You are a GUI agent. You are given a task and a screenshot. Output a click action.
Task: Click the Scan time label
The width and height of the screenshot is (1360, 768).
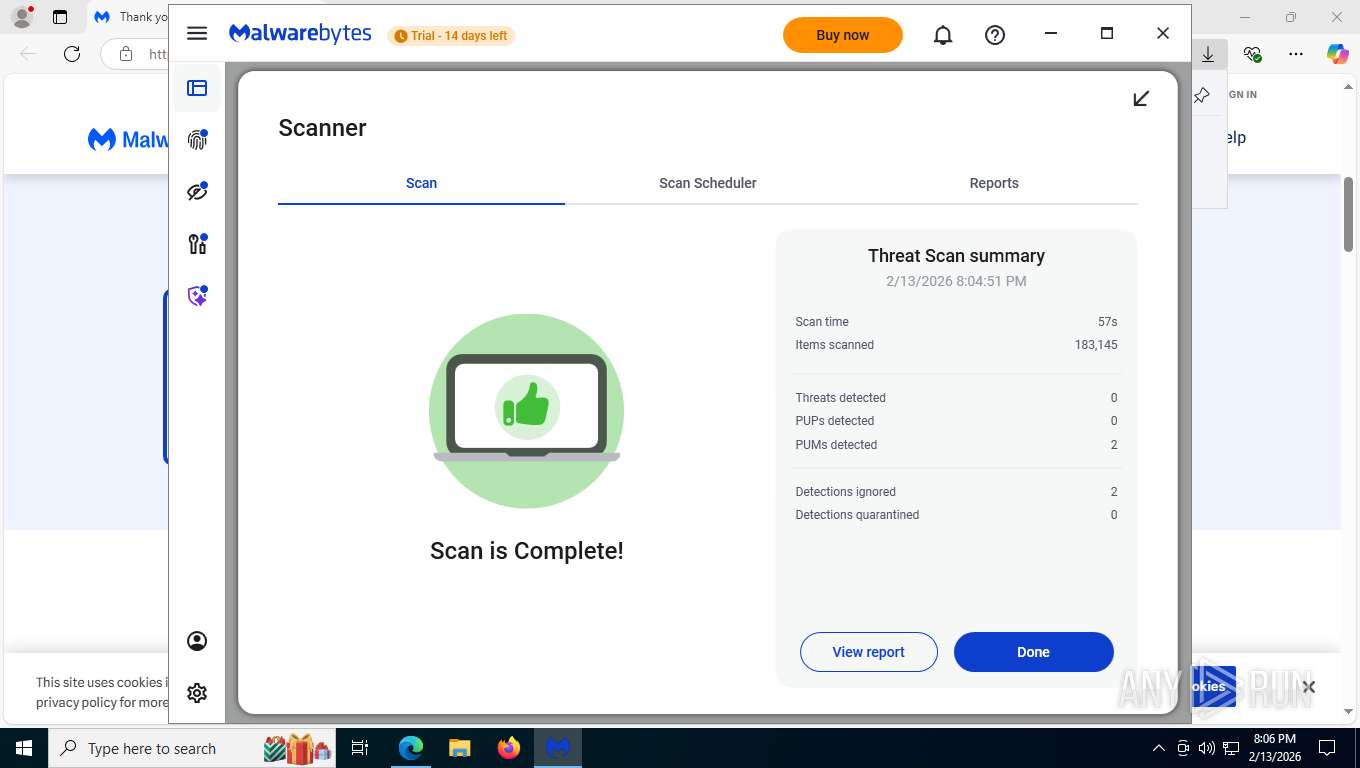(822, 322)
